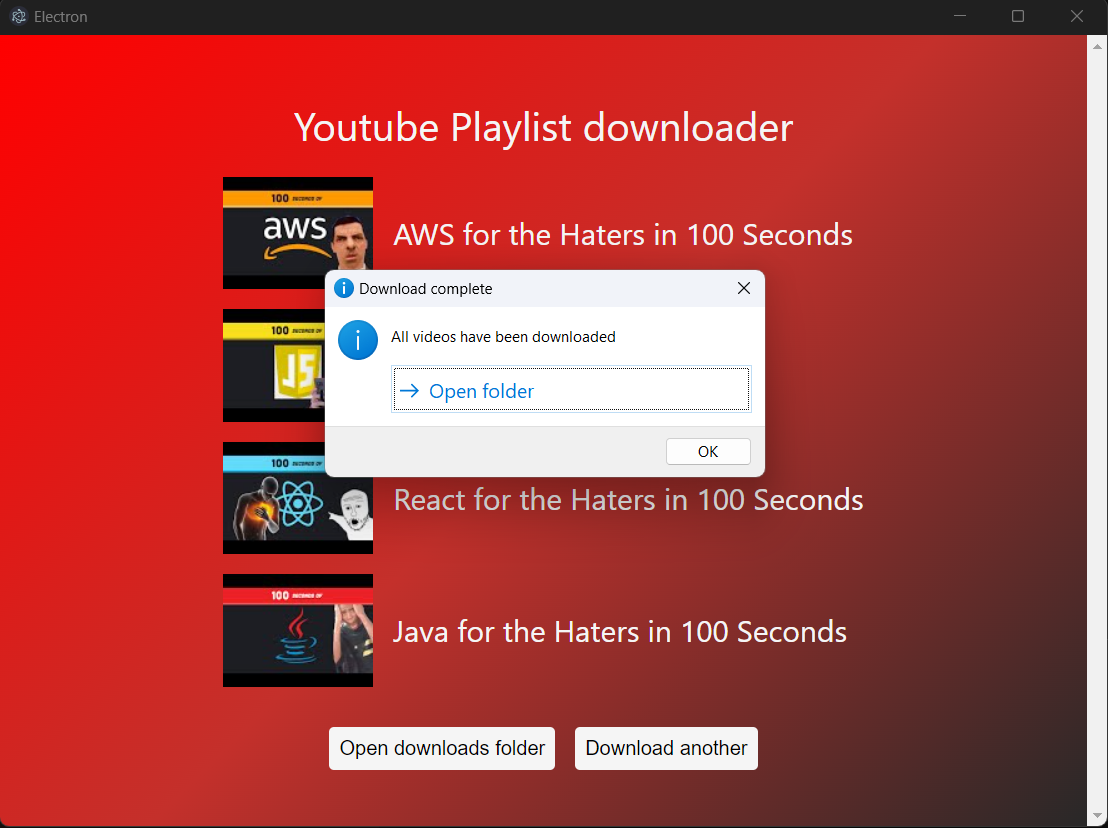Maximize the Electron window
1108x828 pixels.
(x=1018, y=16)
